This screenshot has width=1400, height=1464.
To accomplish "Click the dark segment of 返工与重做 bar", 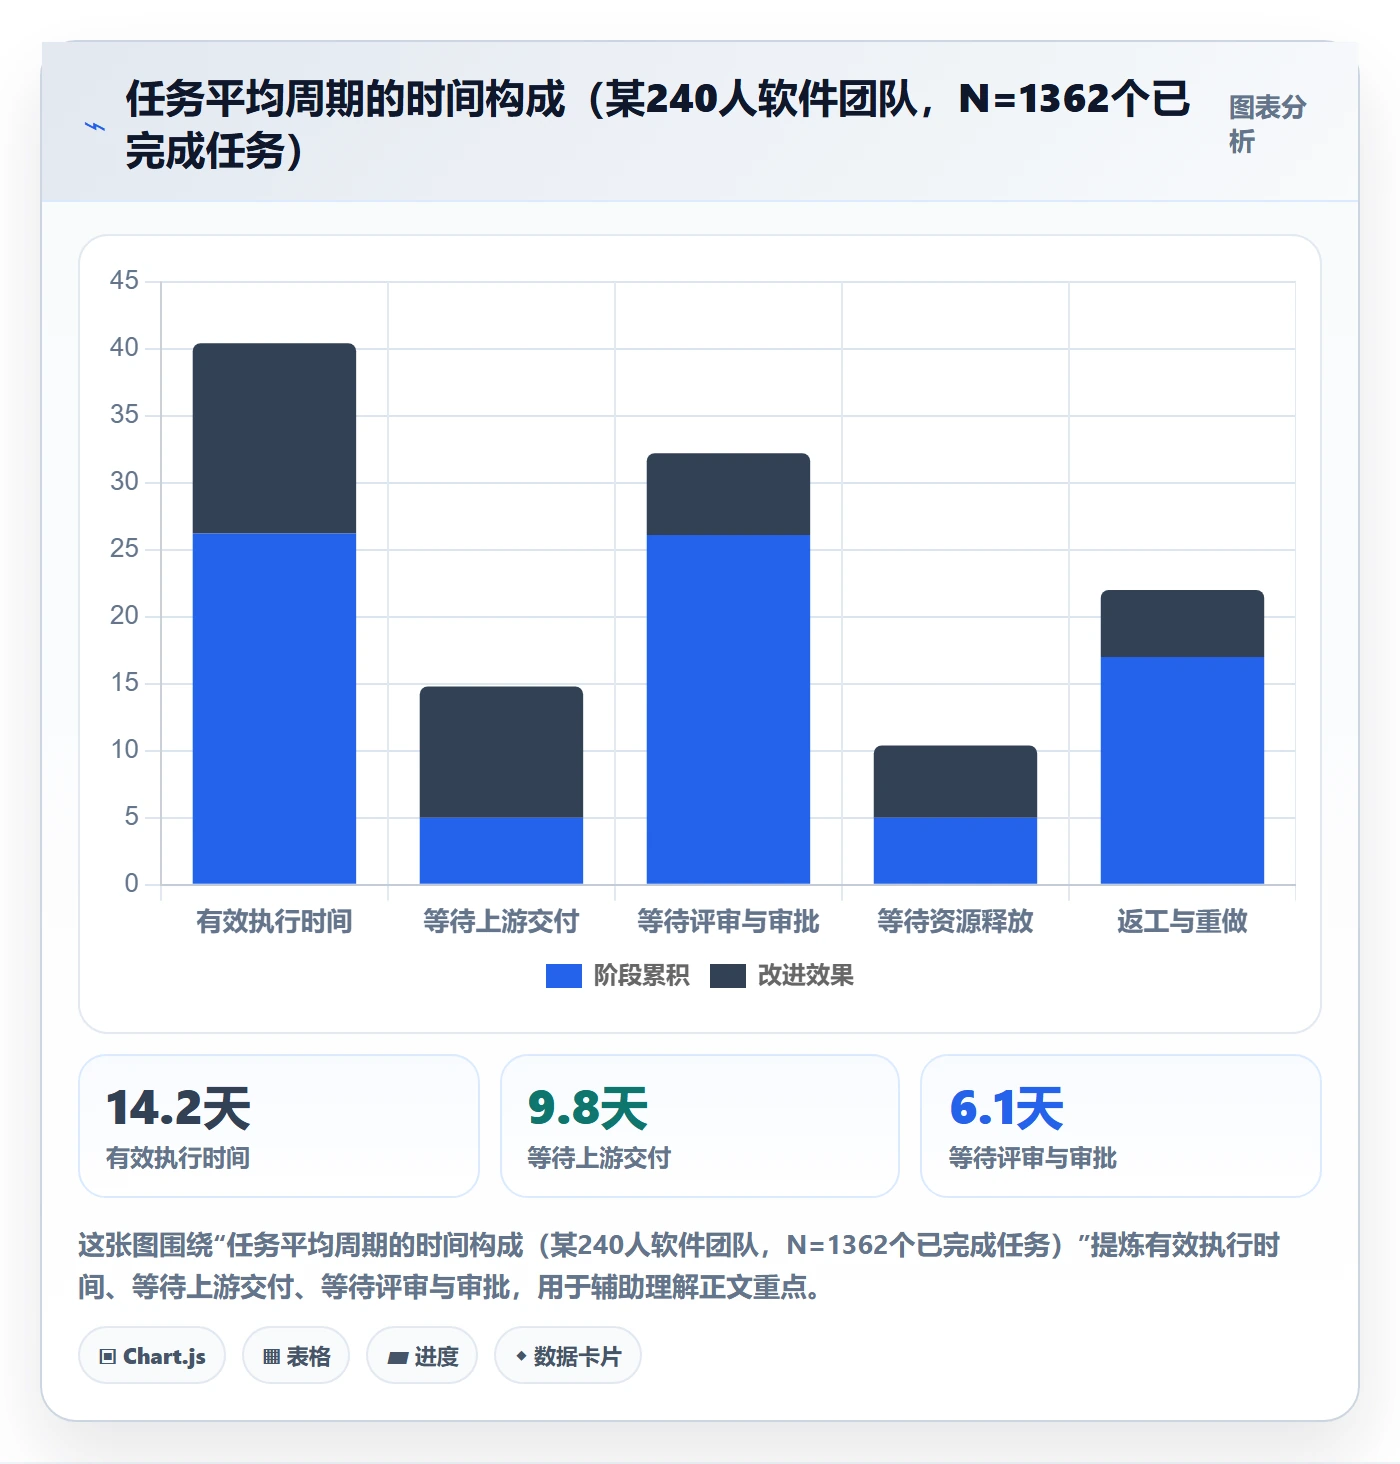I will click(x=1182, y=623).
